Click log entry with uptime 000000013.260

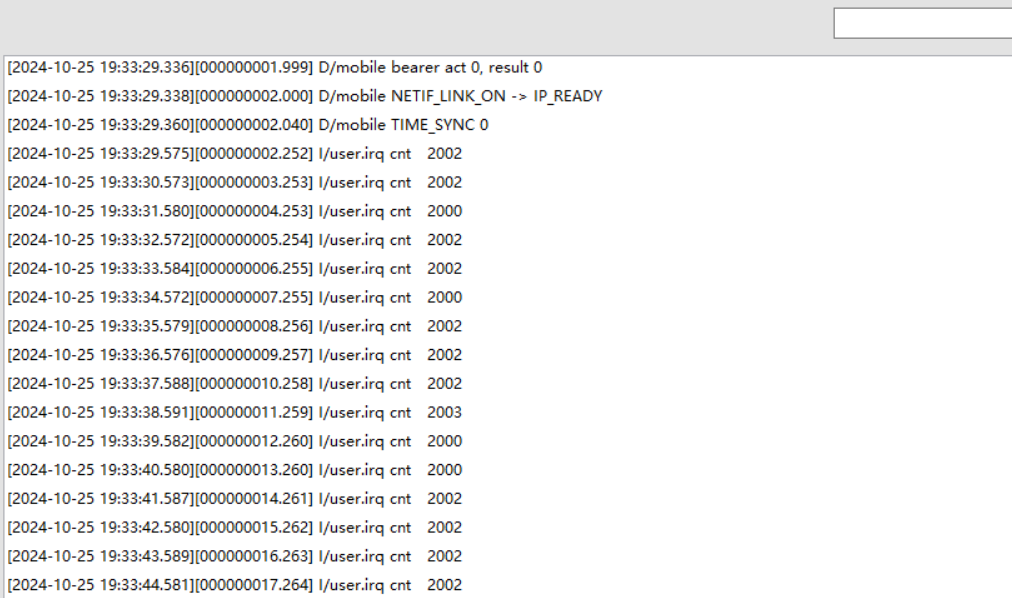pyautogui.click(x=235, y=470)
